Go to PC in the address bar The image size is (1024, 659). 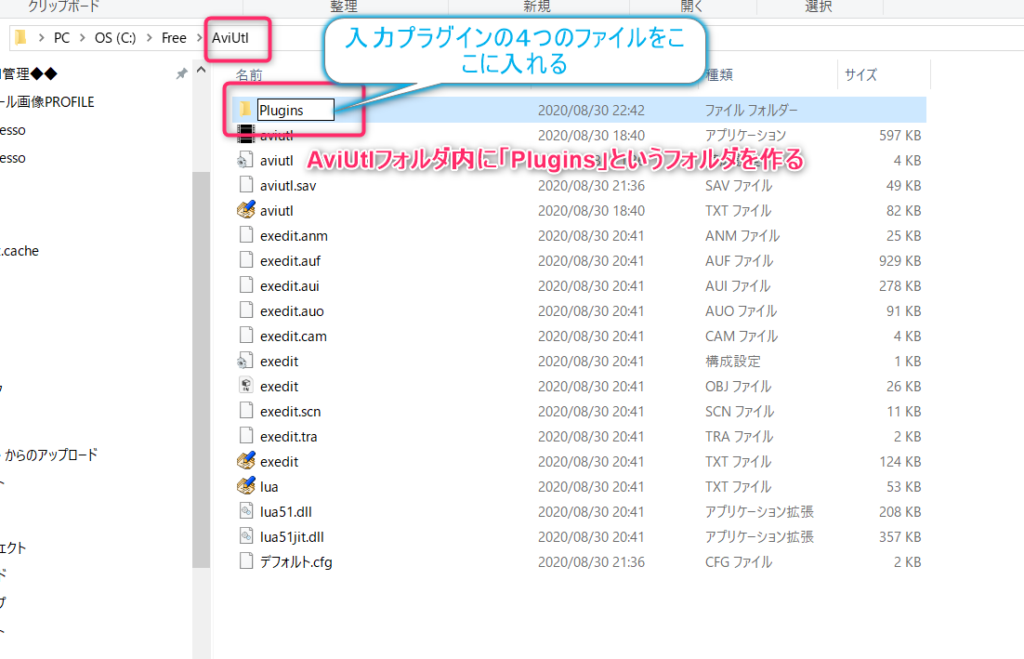point(62,38)
